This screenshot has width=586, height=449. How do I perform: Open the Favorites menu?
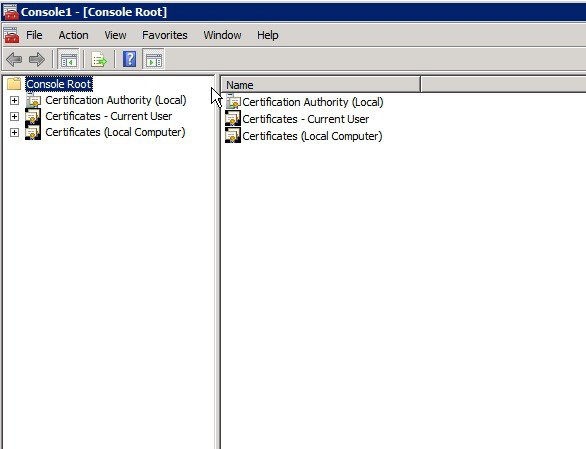(164, 35)
